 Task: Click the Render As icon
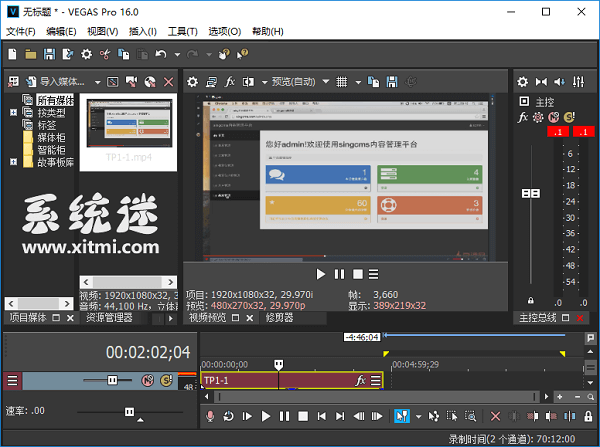click(68, 54)
